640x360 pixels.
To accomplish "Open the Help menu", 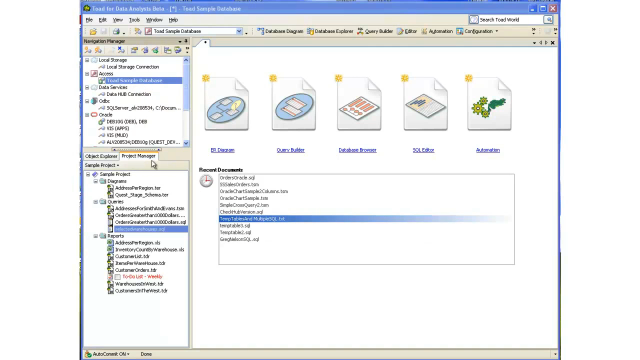I will click(173, 20).
